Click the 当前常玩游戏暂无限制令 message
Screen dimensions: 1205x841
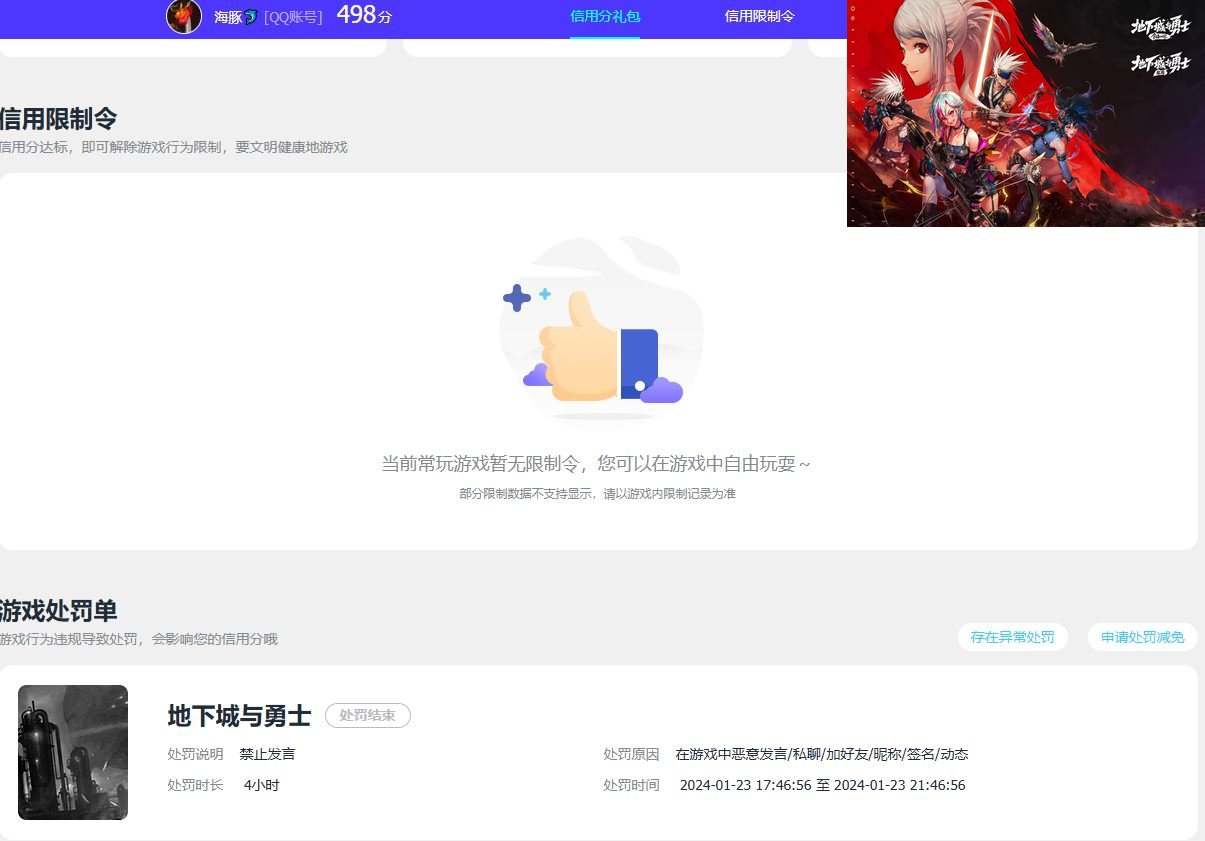[596, 464]
